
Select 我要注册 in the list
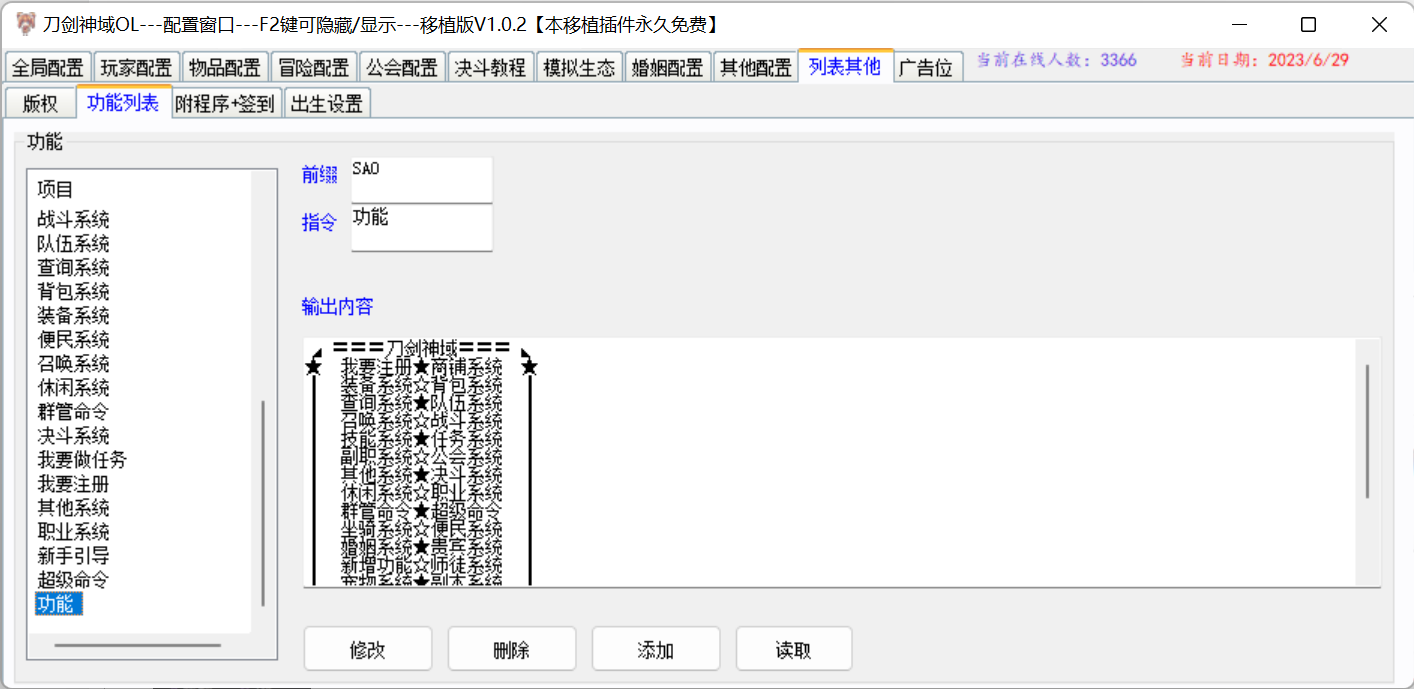[x=74, y=484]
